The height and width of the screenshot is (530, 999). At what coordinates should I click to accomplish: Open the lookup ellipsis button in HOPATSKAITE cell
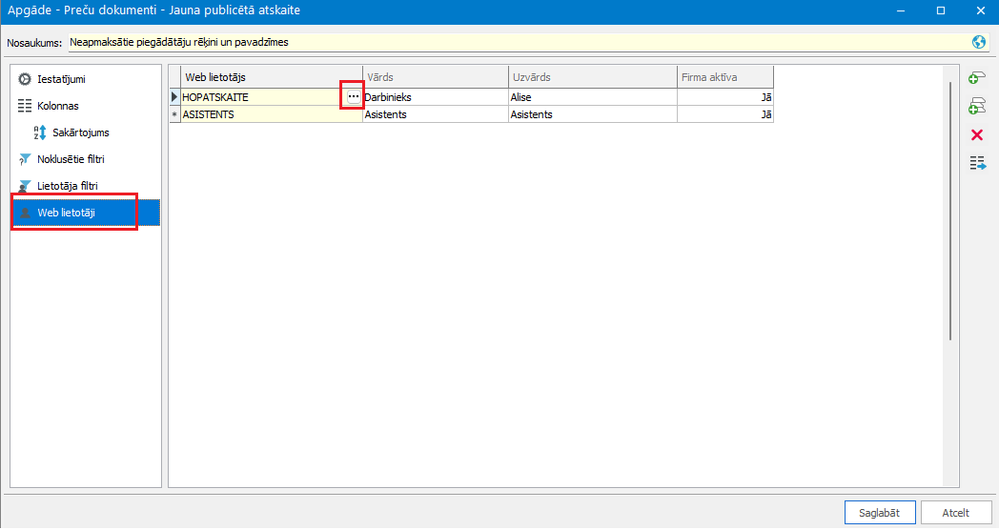[x=353, y=96]
